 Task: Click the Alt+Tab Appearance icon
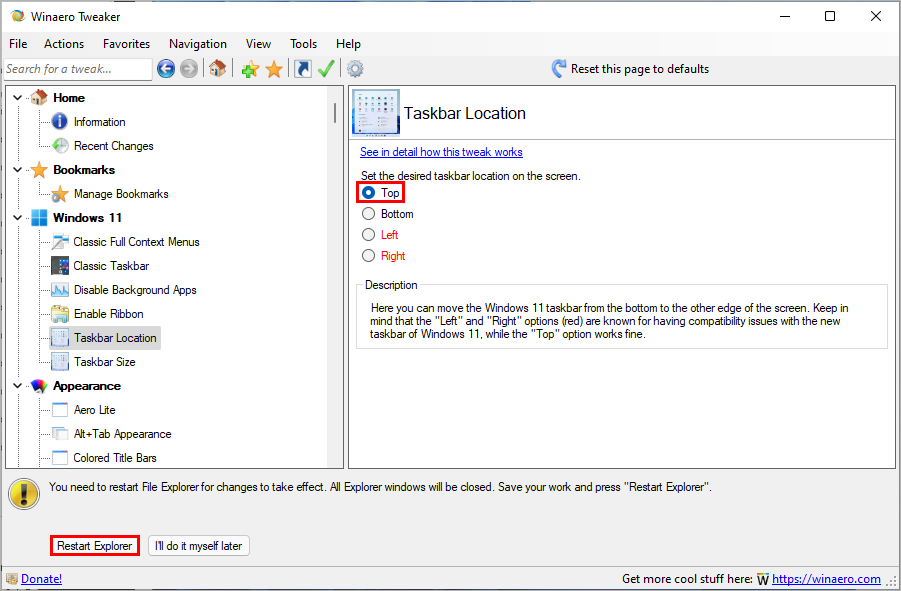(x=60, y=434)
